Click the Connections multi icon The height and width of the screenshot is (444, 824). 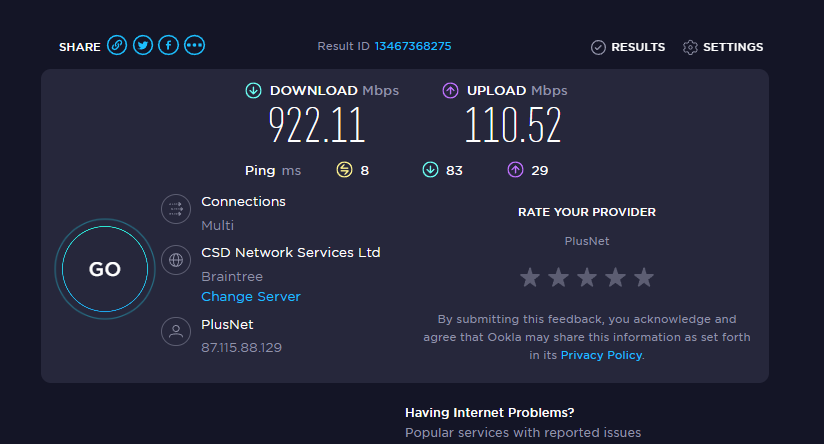pos(176,209)
